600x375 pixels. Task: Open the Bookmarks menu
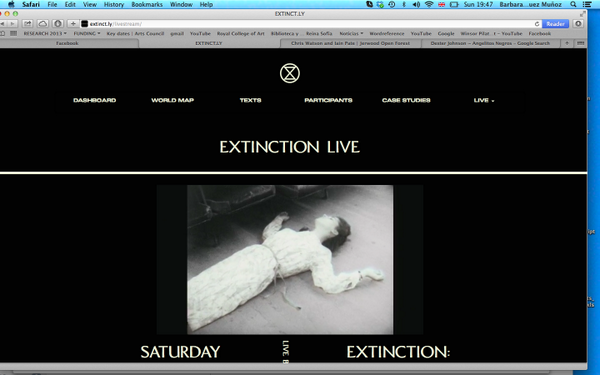pos(147,4)
